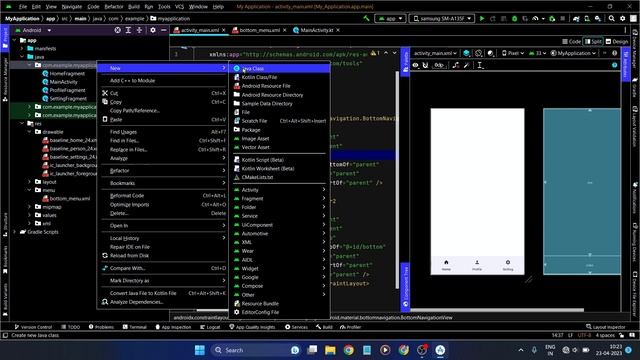This screenshot has height=360, width=640.
Task: Open MyApplication theme dropdown
Action: pos(573,53)
